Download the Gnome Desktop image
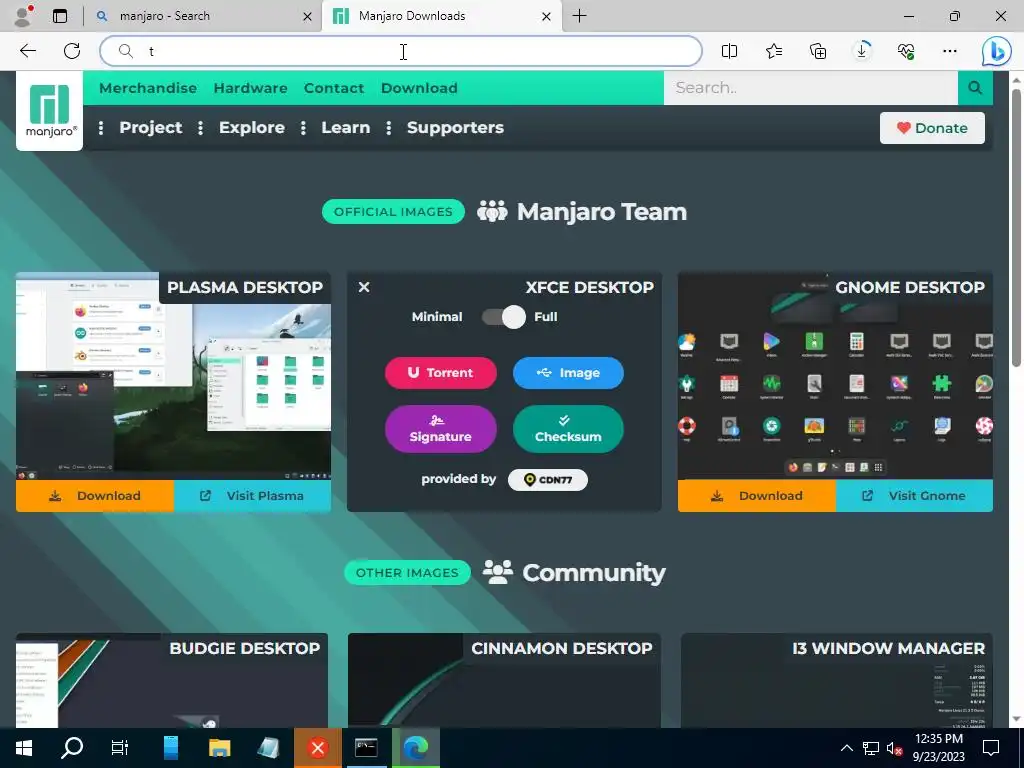This screenshot has width=1024, height=768. pyautogui.click(x=757, y=496)
